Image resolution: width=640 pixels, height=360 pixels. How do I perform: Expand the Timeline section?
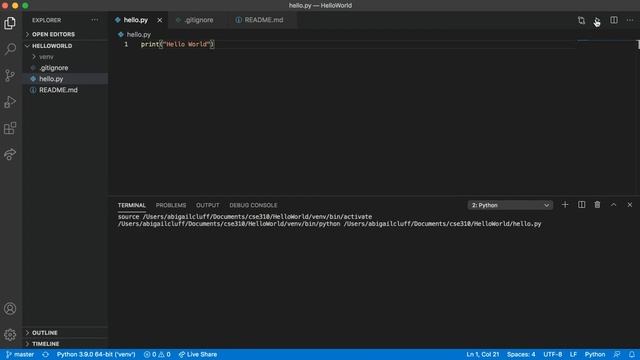pos(65,344)
